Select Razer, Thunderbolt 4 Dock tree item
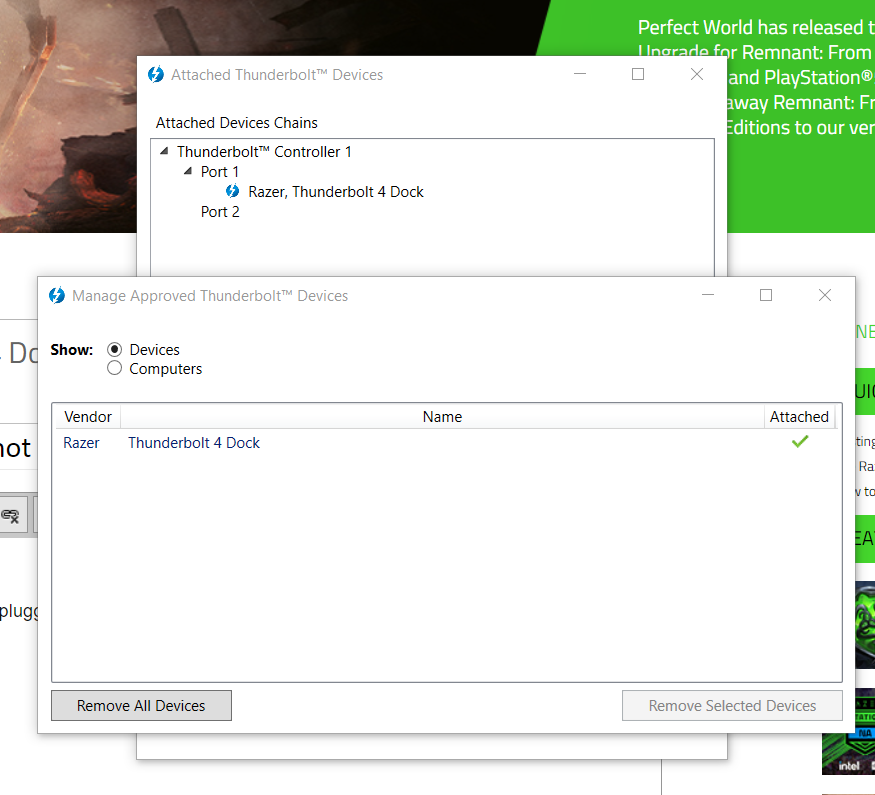The image size is (875, 795). (x=335, y=192)
